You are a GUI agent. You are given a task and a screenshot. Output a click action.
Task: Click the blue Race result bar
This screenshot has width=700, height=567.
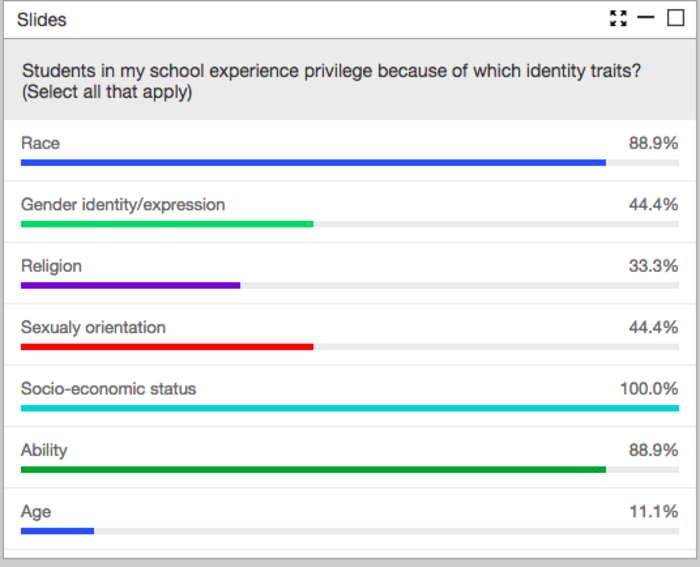coord(313,162)
